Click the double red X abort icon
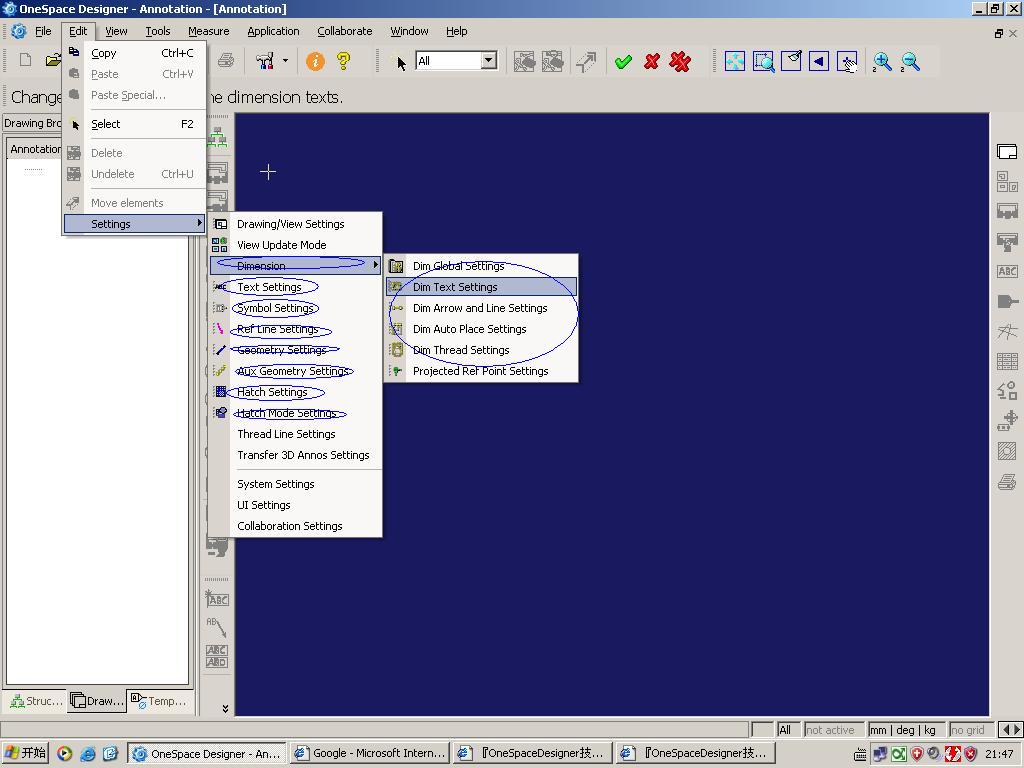Image resolution: width=1024 pixels, height=768 pixels. click(x=680, y=62)
